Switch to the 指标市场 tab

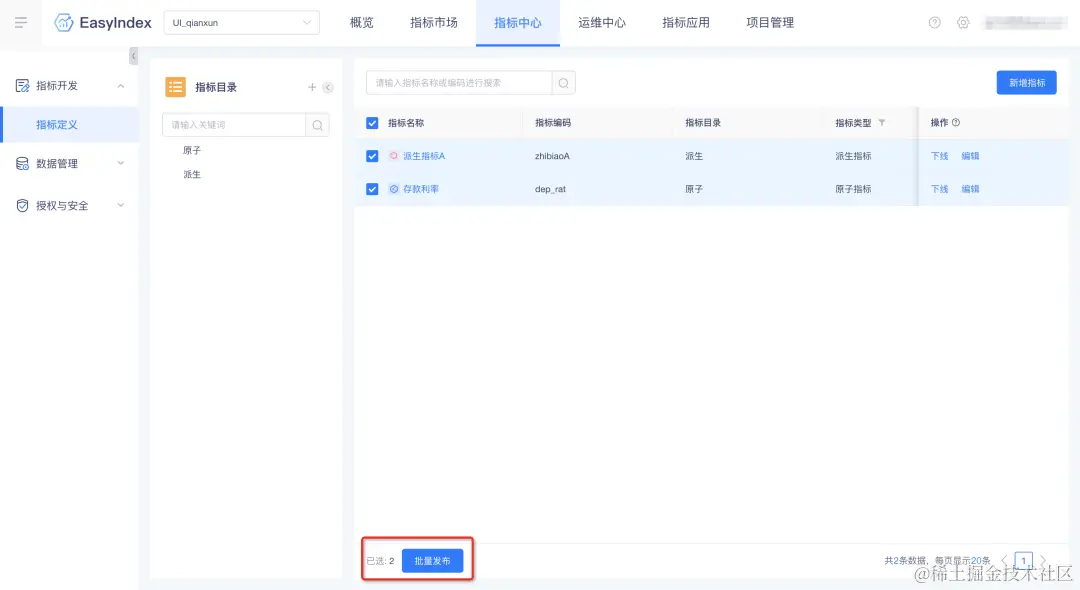coord(434,23)
